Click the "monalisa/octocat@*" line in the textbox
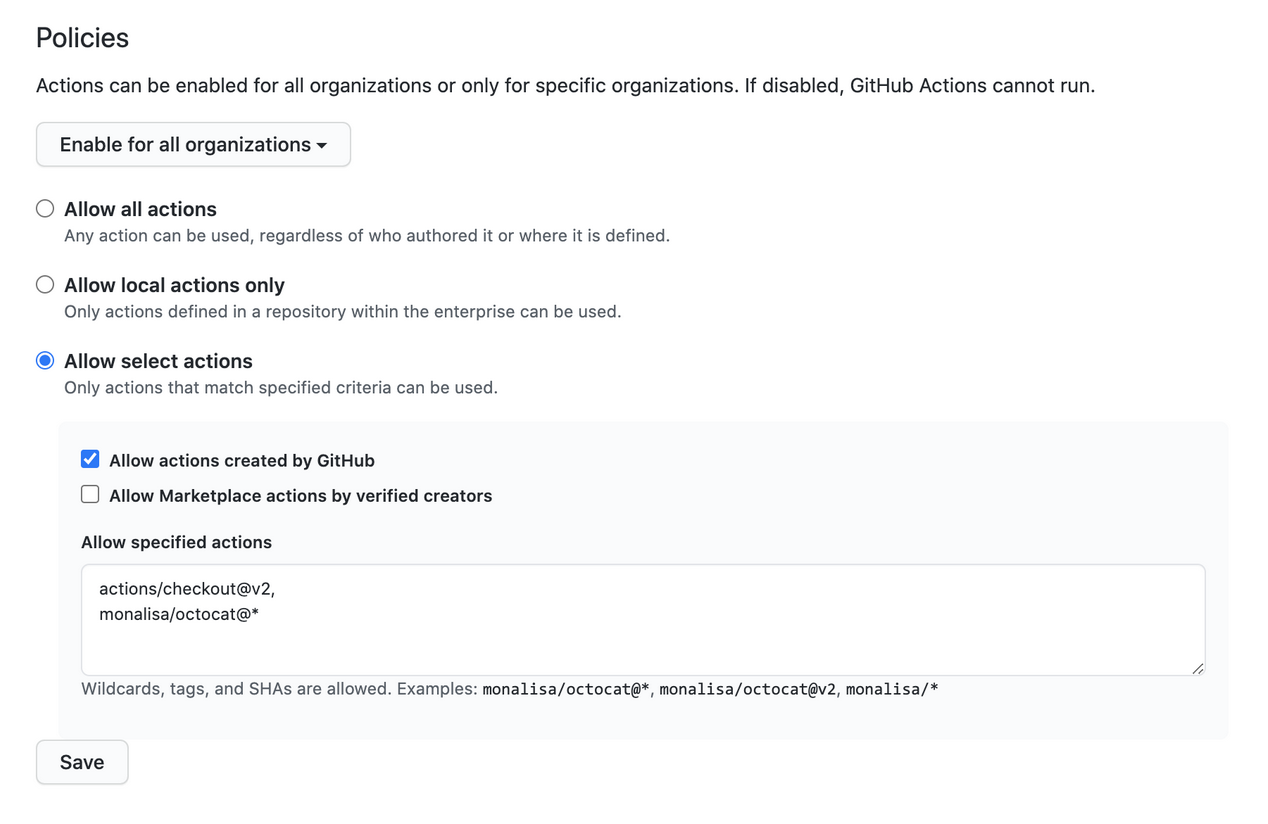This screenshot has height=824, width=1268. (x=179, y=614)
